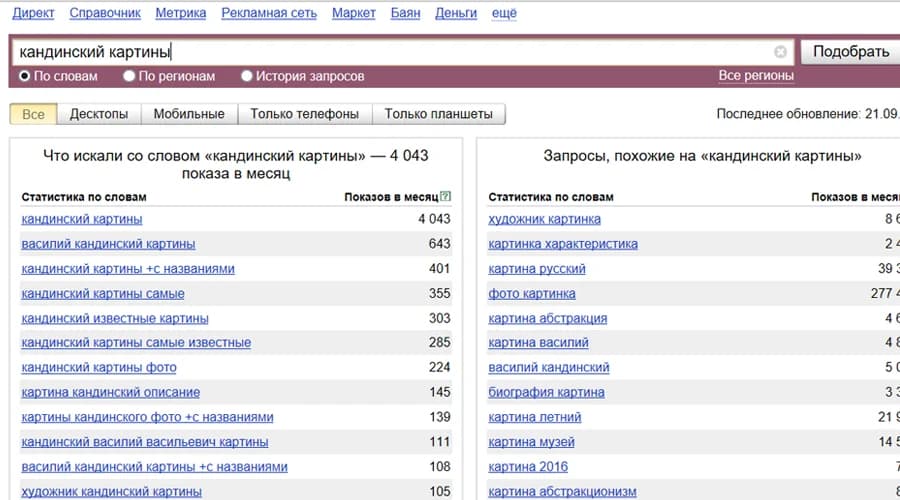
Task: Open the василий кандинский картины query link
Action: pos(108,243)
